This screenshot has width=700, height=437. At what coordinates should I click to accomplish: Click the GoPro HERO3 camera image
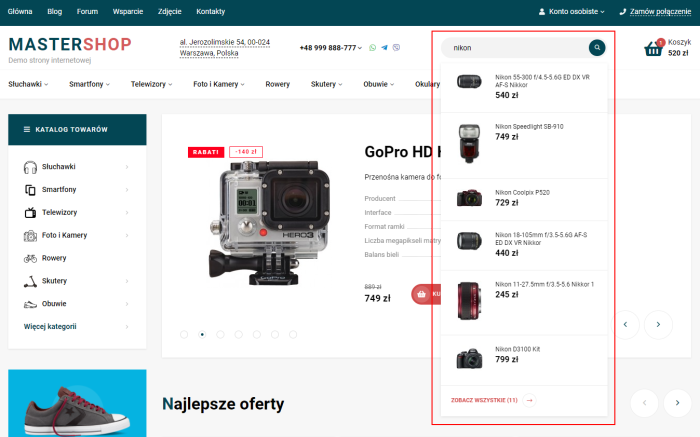click(x=269, y=223)
